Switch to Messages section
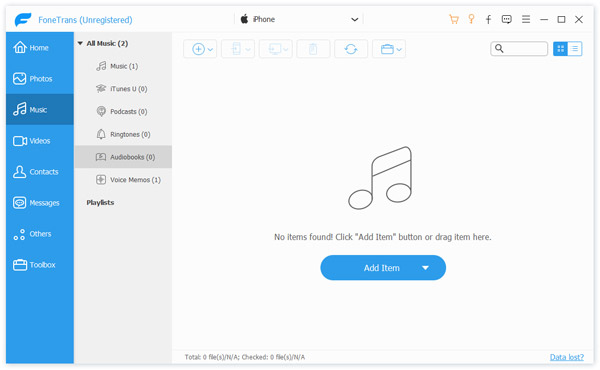 (39, 203)
